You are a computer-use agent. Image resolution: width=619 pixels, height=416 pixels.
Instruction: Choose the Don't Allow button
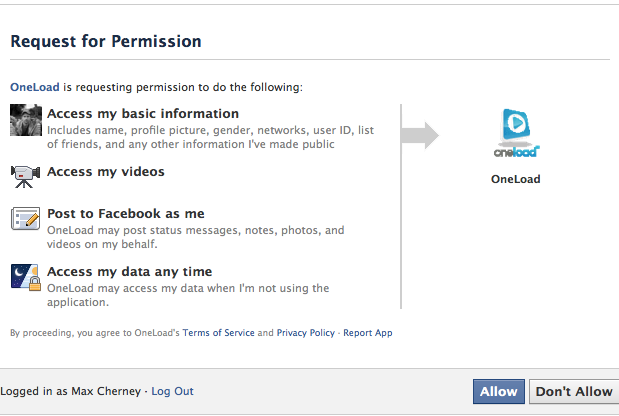[574, 392]
